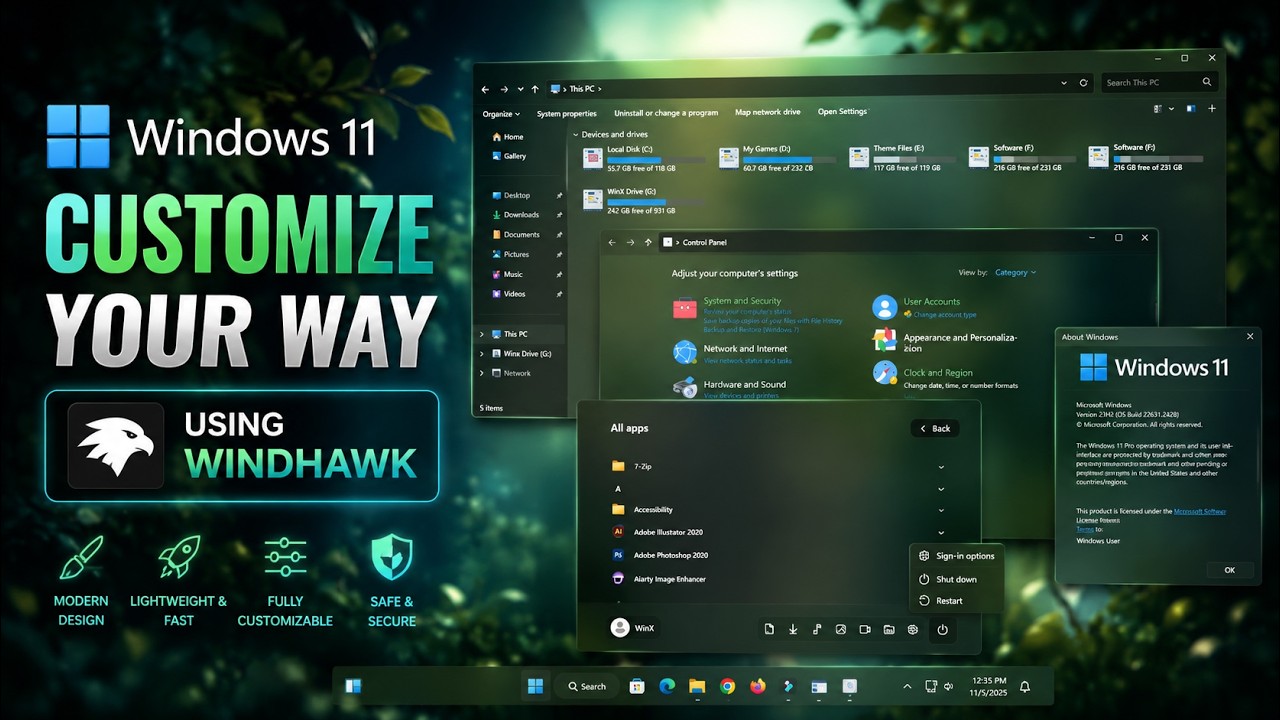Screen dimensions: 1280x720
Task: Expand the Network tree node
Action: (x=481, y=373)
